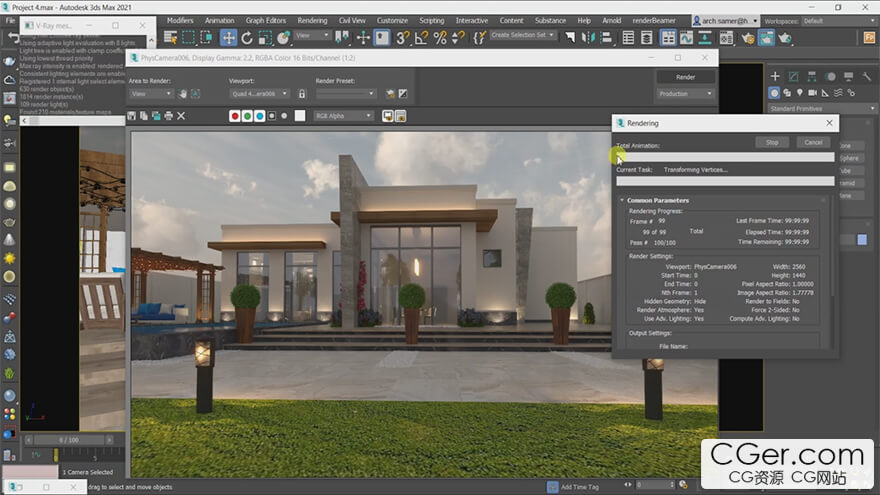Toggle the blue channel button

[259, 116]
